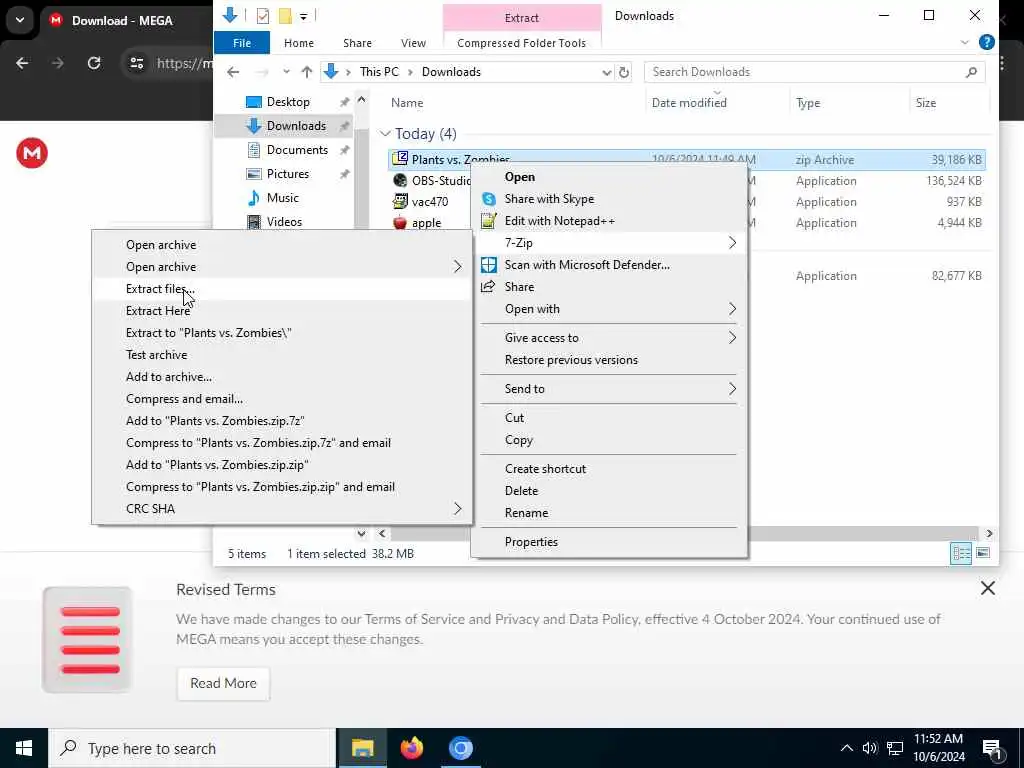The image size is (1024, 768).
Task: Expand second Open archive submenu arrow
Action: (x=457, y=266)
